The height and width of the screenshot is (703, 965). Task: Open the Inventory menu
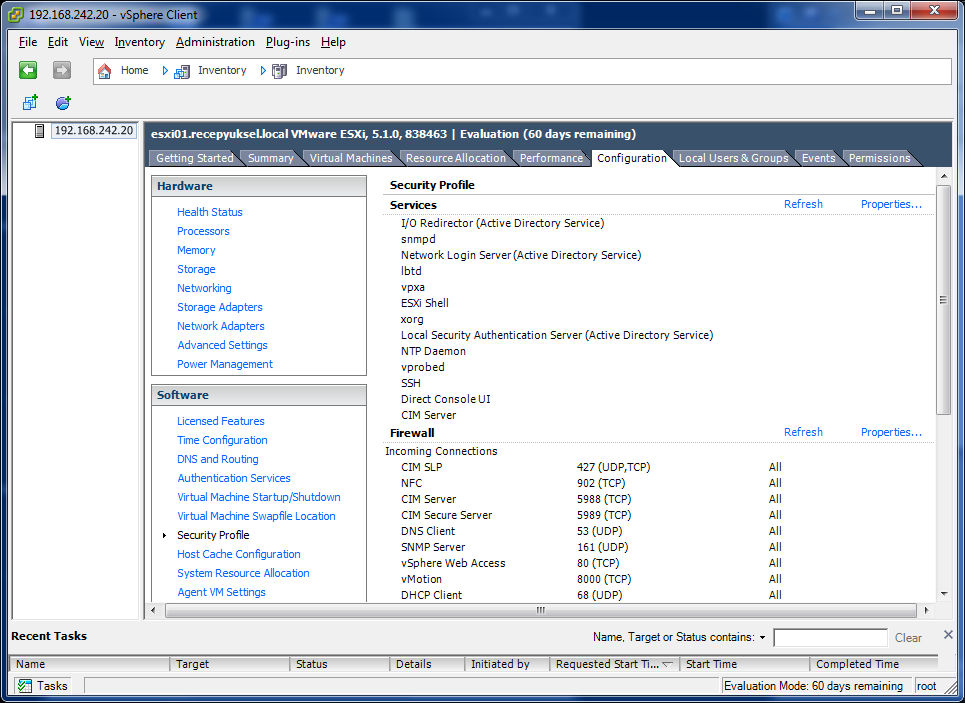click(x=140, y=42)
